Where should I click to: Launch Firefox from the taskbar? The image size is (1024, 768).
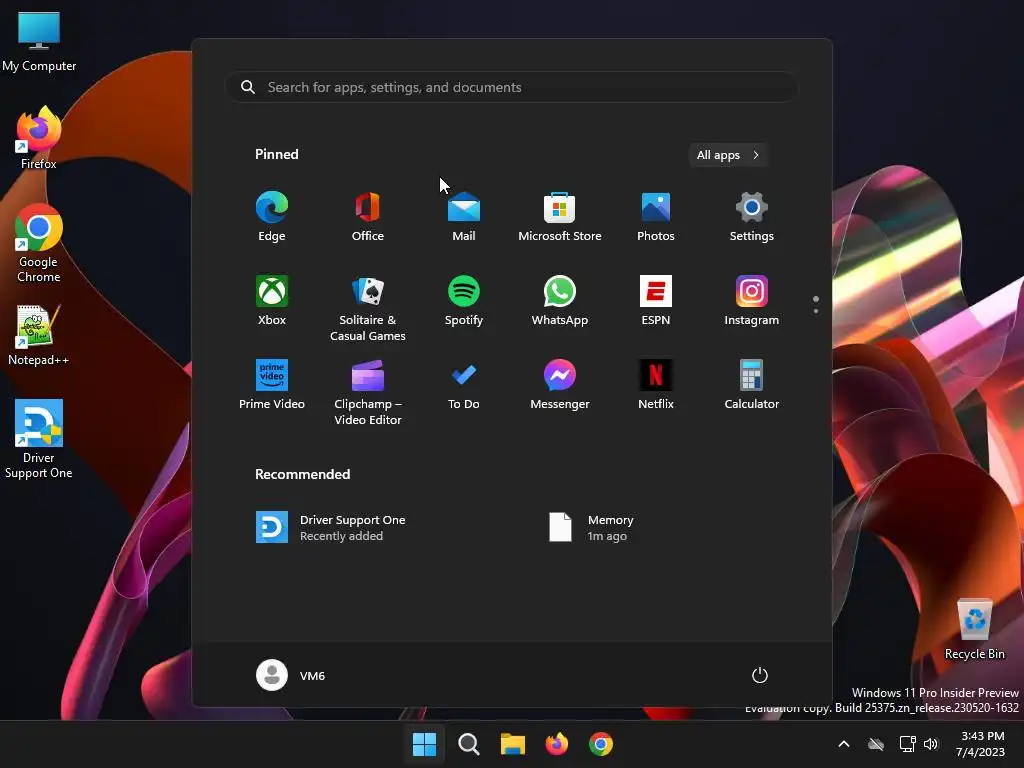[556, 744]
